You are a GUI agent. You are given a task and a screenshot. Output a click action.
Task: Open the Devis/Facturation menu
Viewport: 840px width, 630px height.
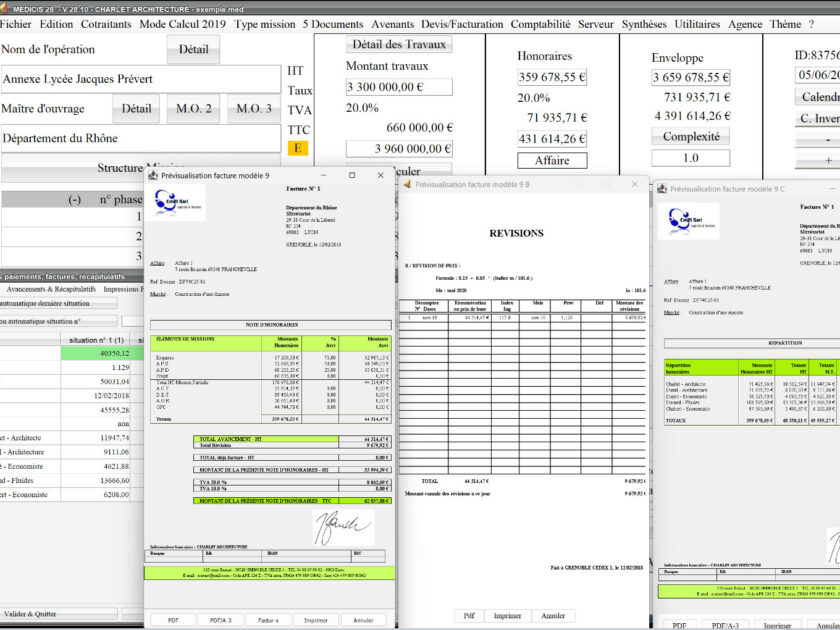(462, 24)
